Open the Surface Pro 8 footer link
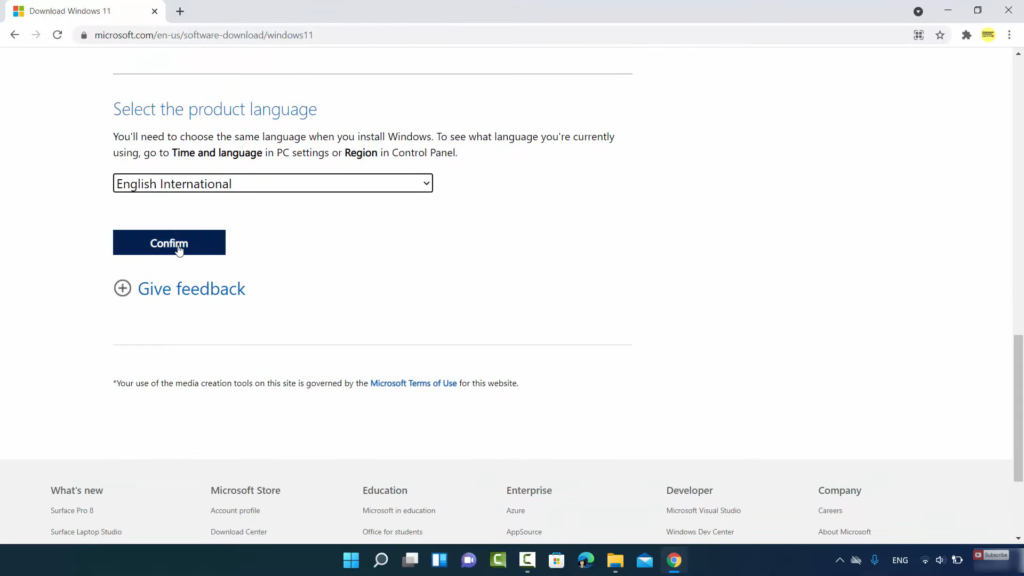This screenshot has height=576, width=1024. click(x=72, y=511)
